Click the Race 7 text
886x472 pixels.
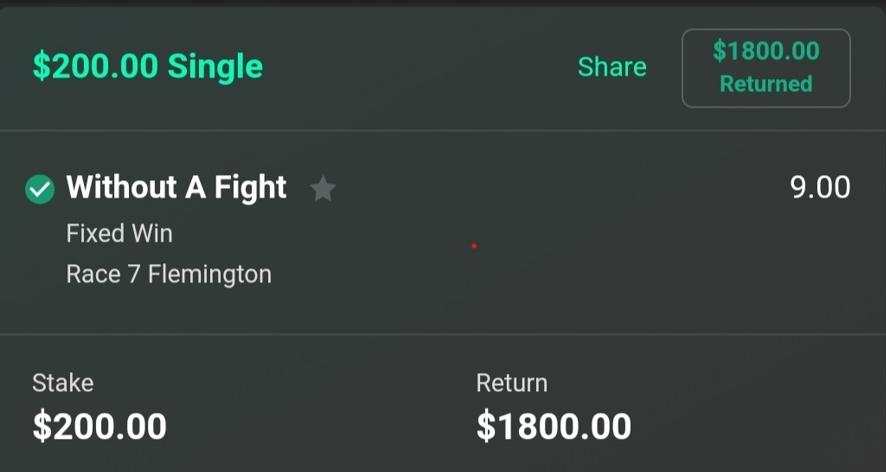[103, 273]
